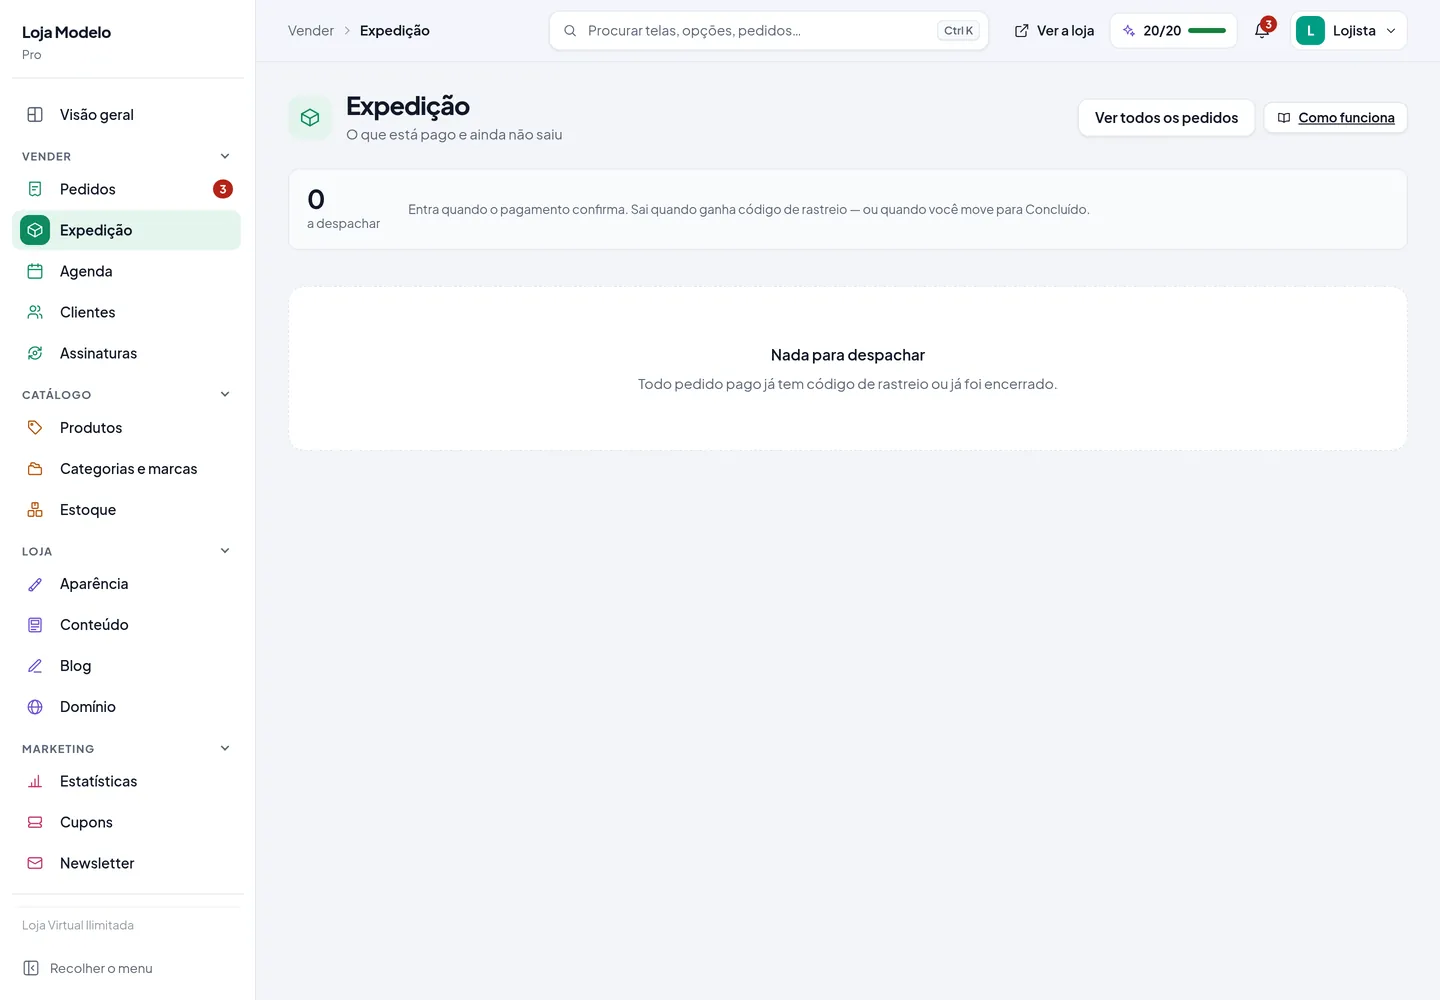The width and height of the screenshot is (1440, 1000).
Task: Open Clientes menu item
Action: (x=127, y=312)
